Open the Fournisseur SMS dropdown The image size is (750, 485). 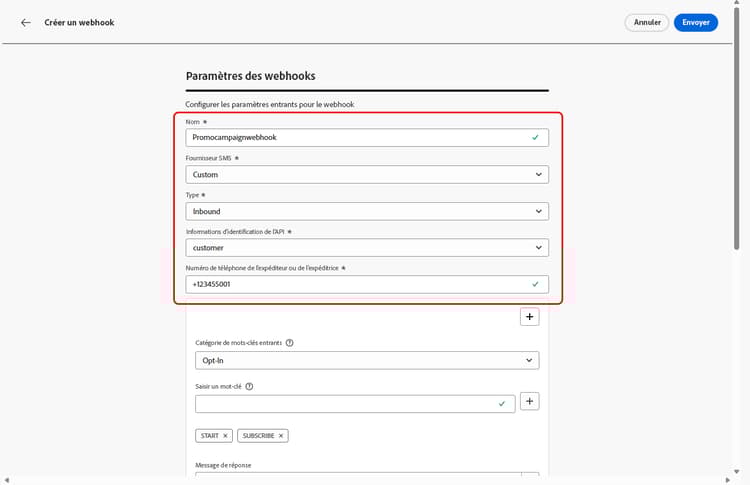(x=367, y=174)
